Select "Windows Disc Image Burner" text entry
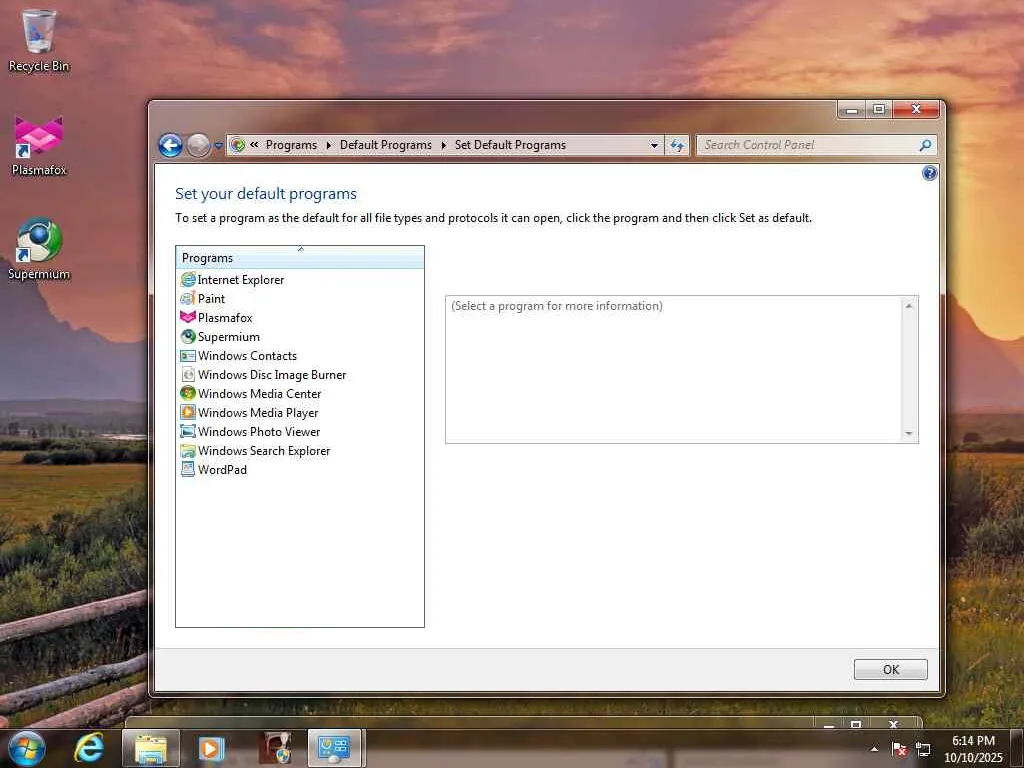 tap(272, 374)
